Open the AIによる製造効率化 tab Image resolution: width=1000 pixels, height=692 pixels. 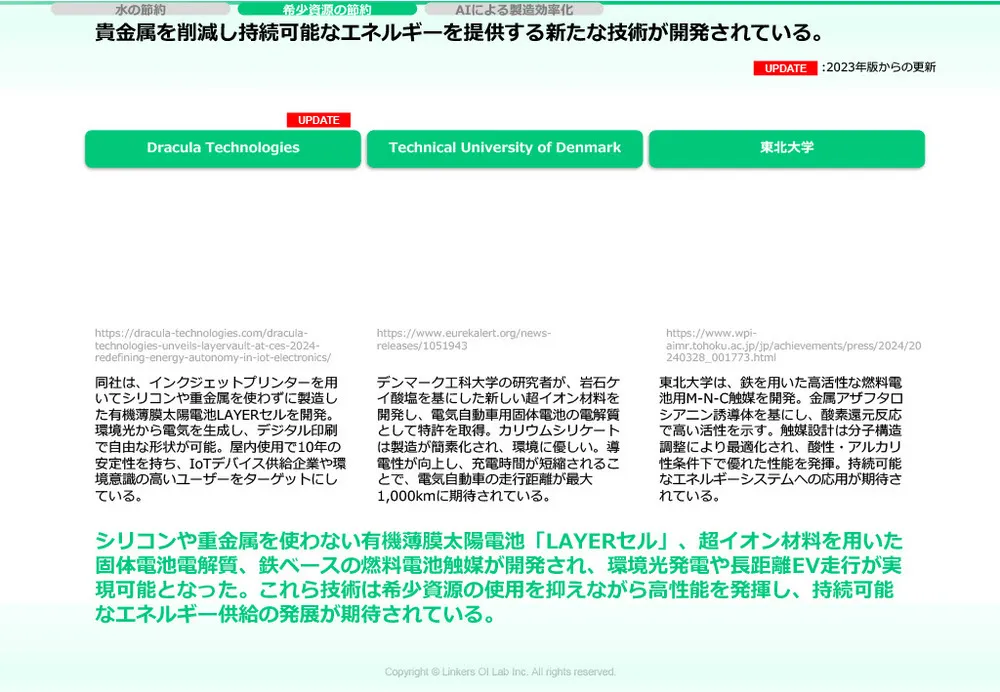pos(514,9)
